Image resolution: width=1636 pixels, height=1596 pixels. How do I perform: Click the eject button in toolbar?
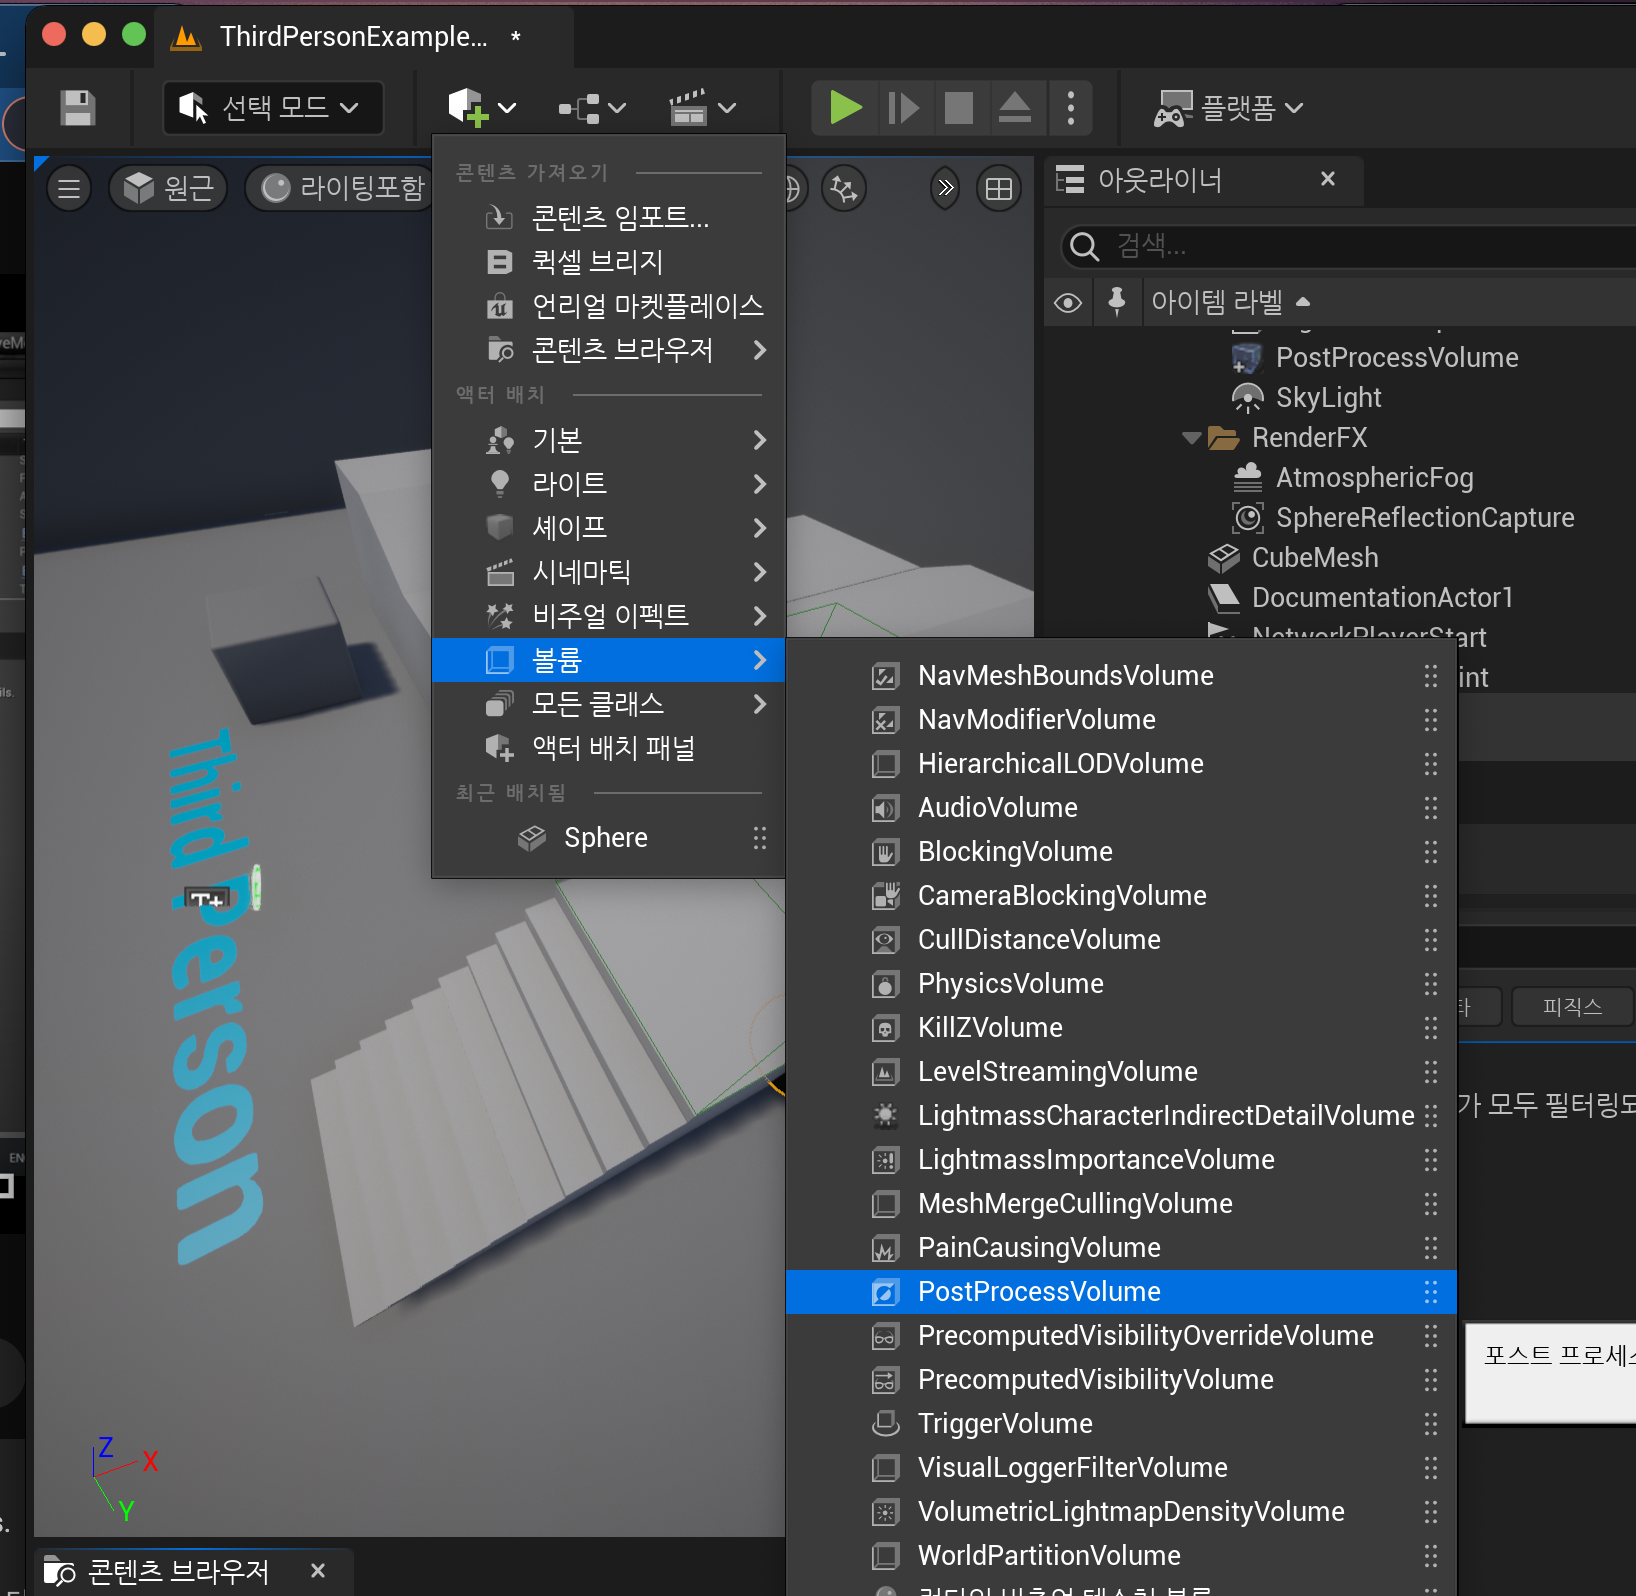[1015, 107]
